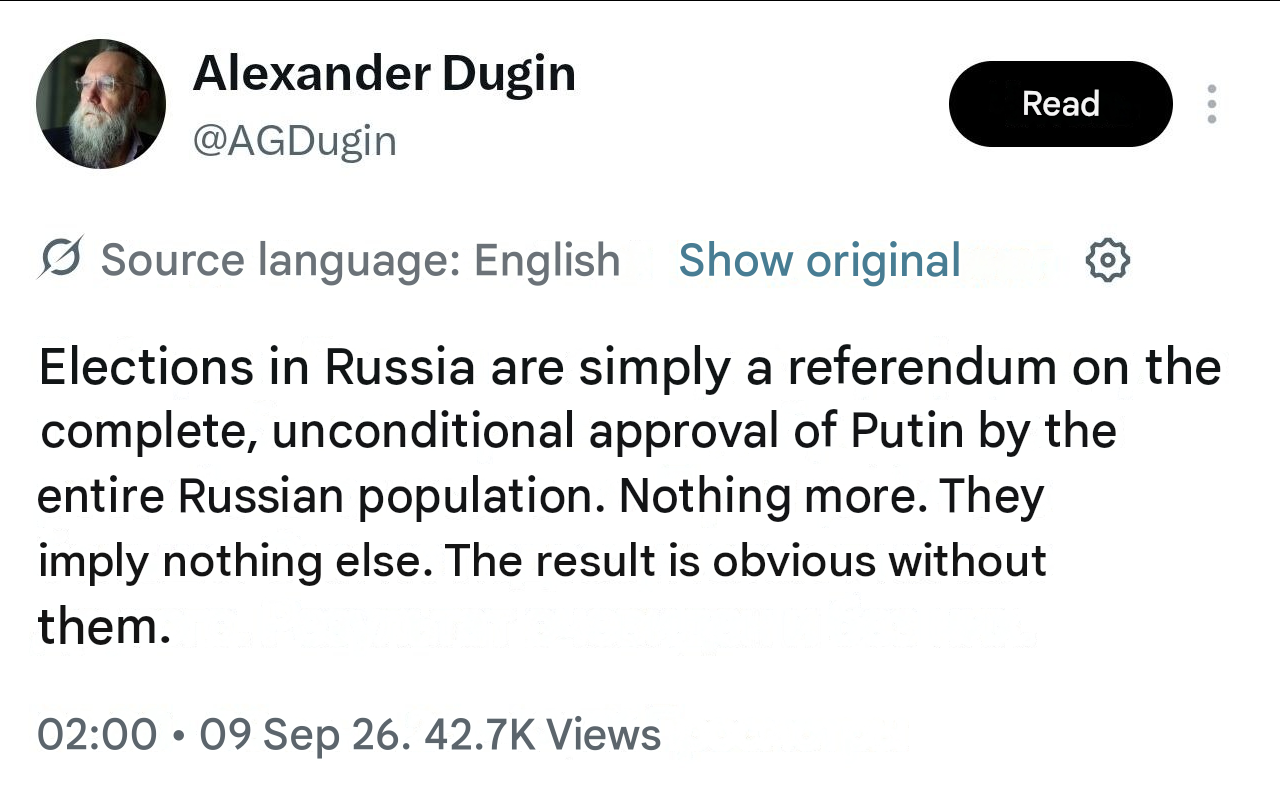Click the 02:00 timestamp
This screenshot has height=806, width=1280.
(x=97, y=735)
